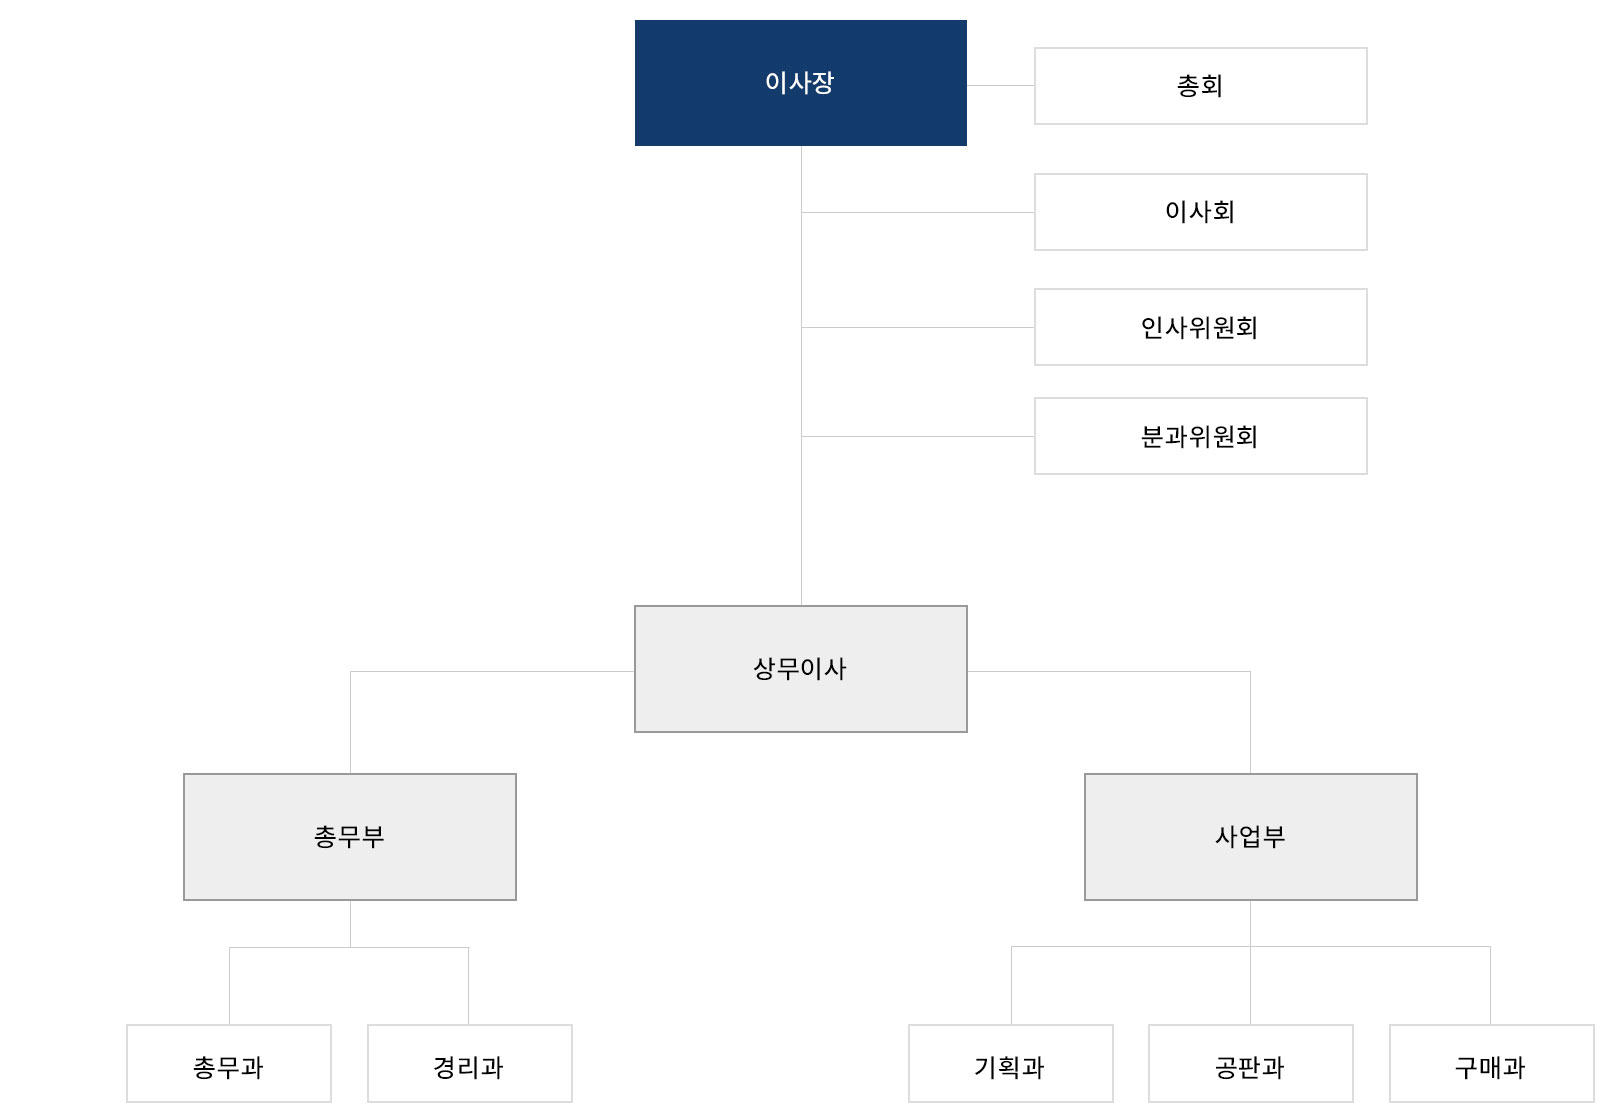The image size is (1600, 1120).
Task: Click the 기획과 box
Action: (x=1010, y=1064)
